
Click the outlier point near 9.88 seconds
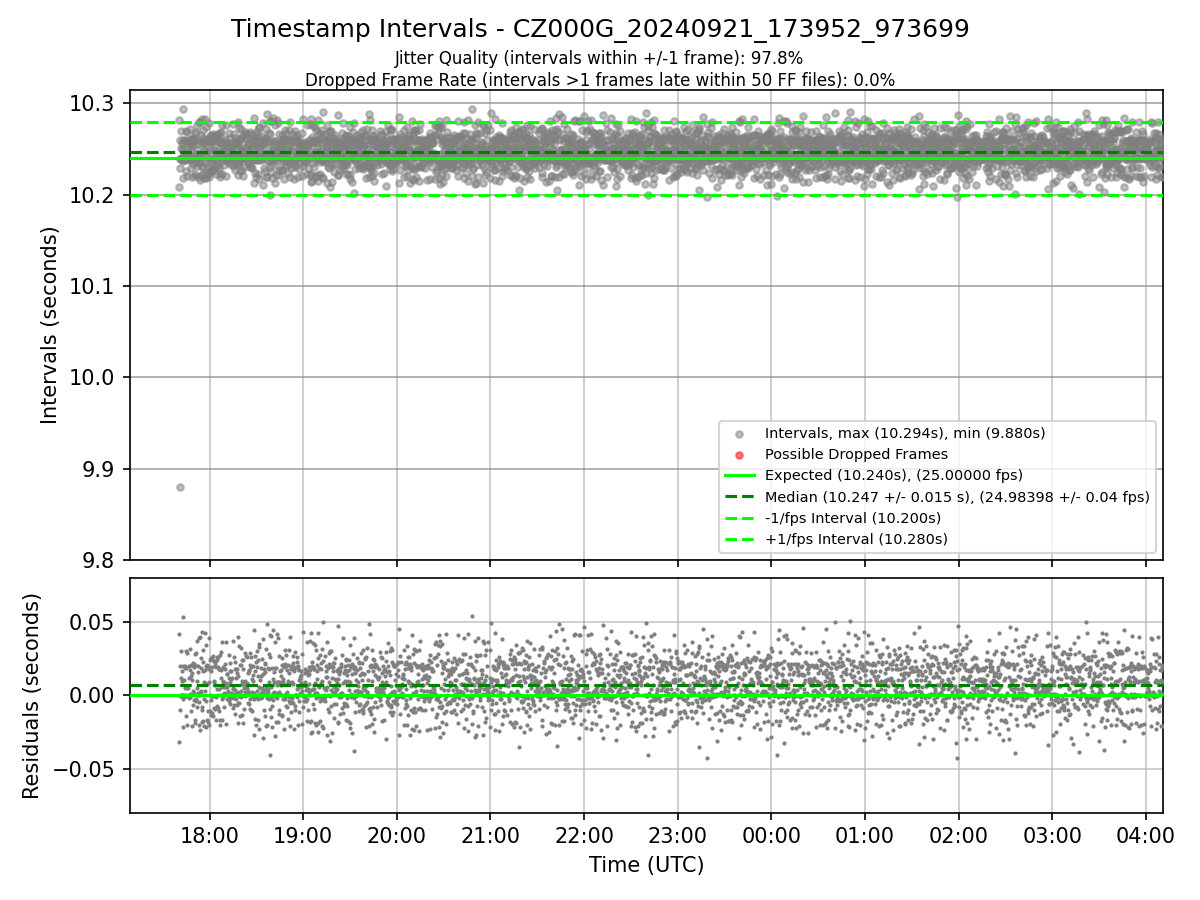[x=180, y=487]
